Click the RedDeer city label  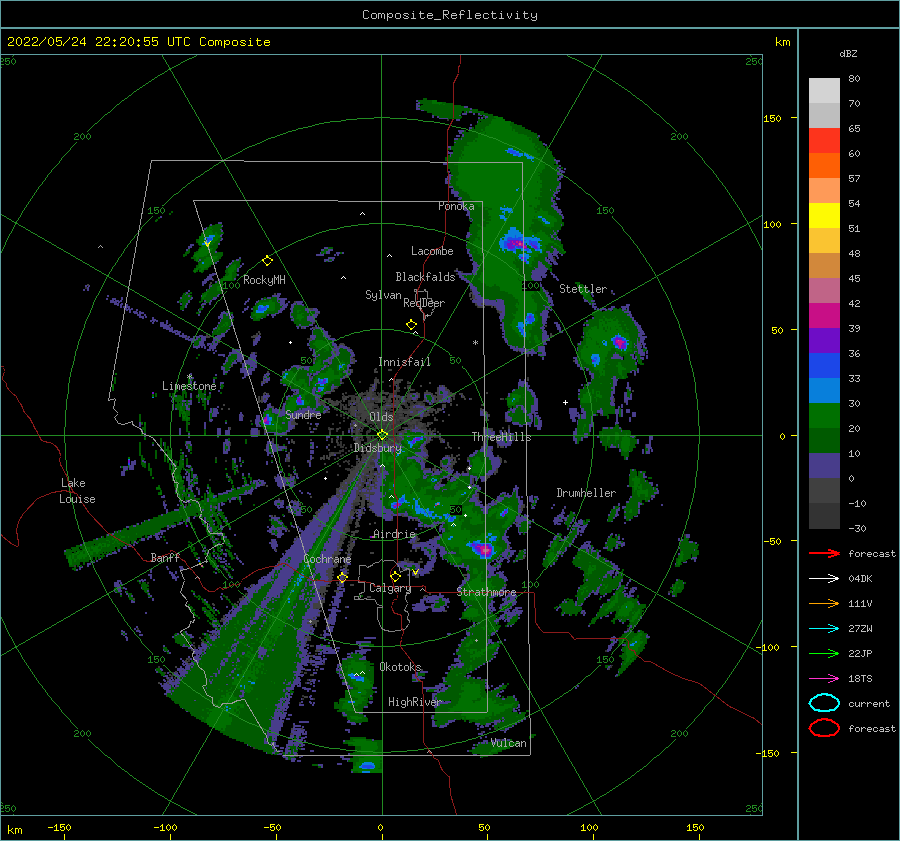[x=424, y=303]
